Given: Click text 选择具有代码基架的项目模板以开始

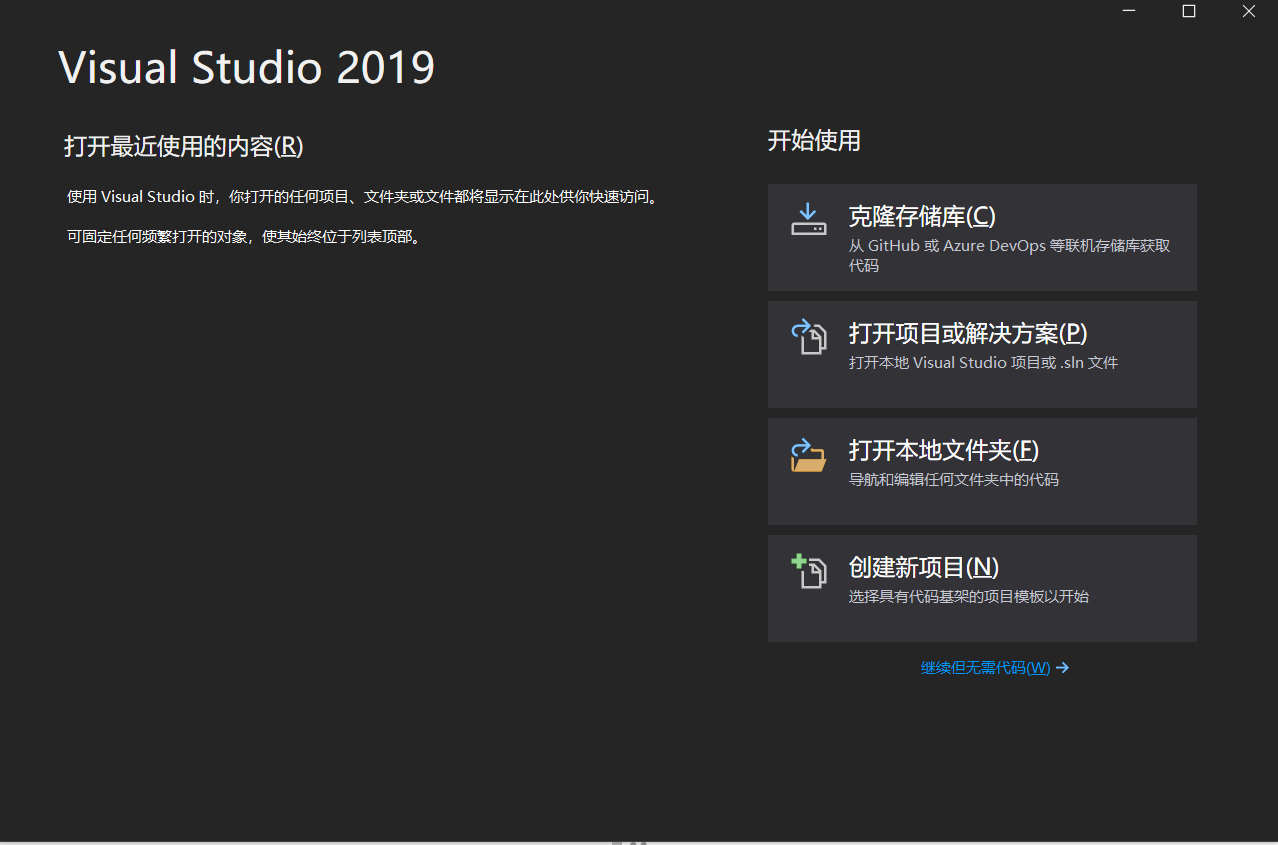Looking at the screenshot, I should click(x=968, y=596).
